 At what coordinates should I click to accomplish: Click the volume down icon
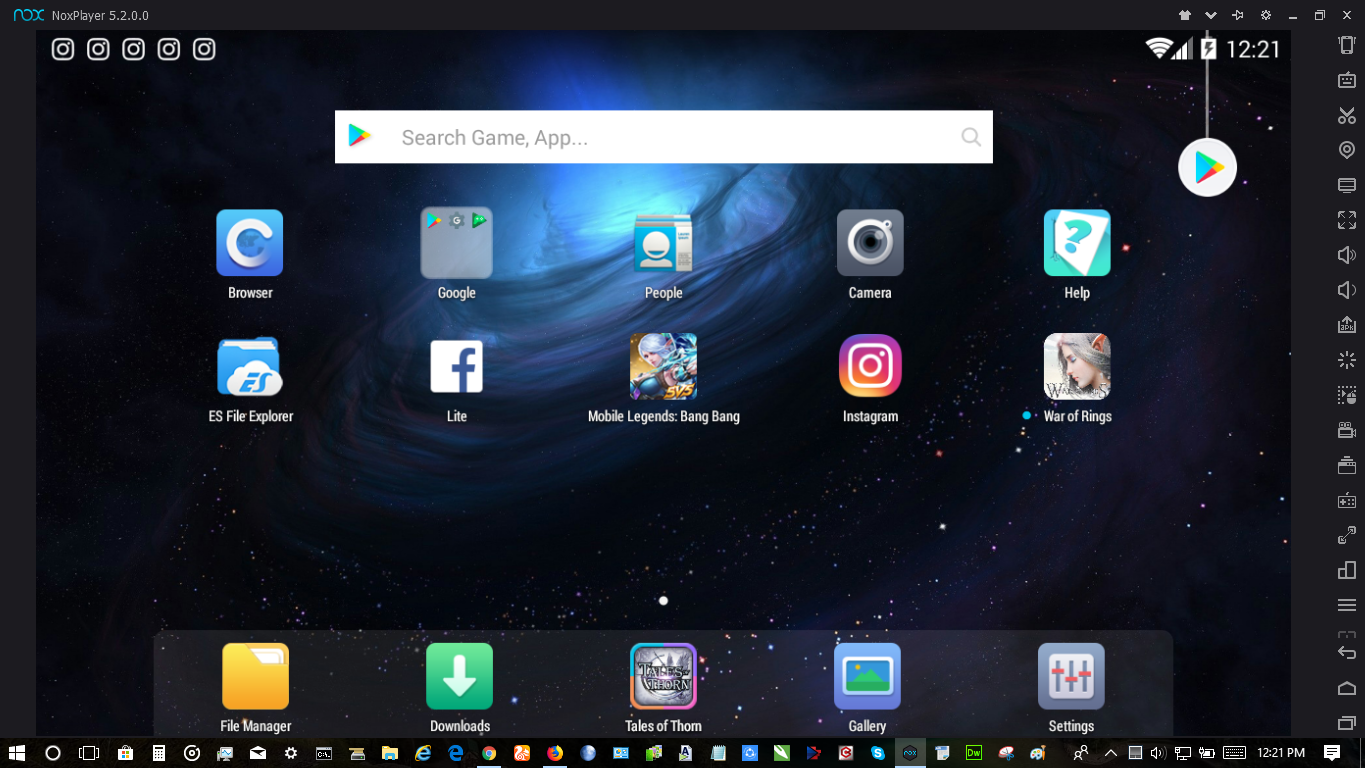[x=1347, y=290]
